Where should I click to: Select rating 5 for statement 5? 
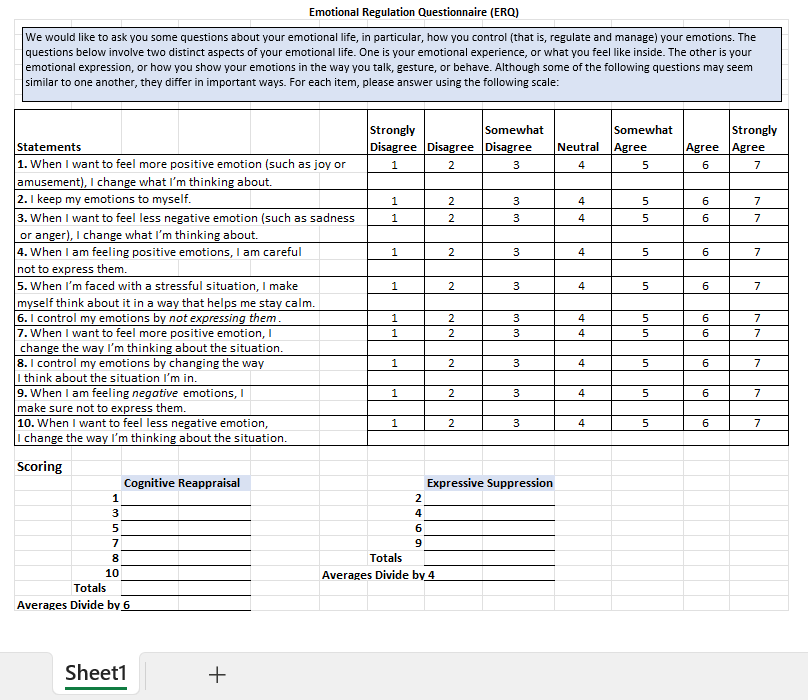pyautogui.click(x=645, y=286)
